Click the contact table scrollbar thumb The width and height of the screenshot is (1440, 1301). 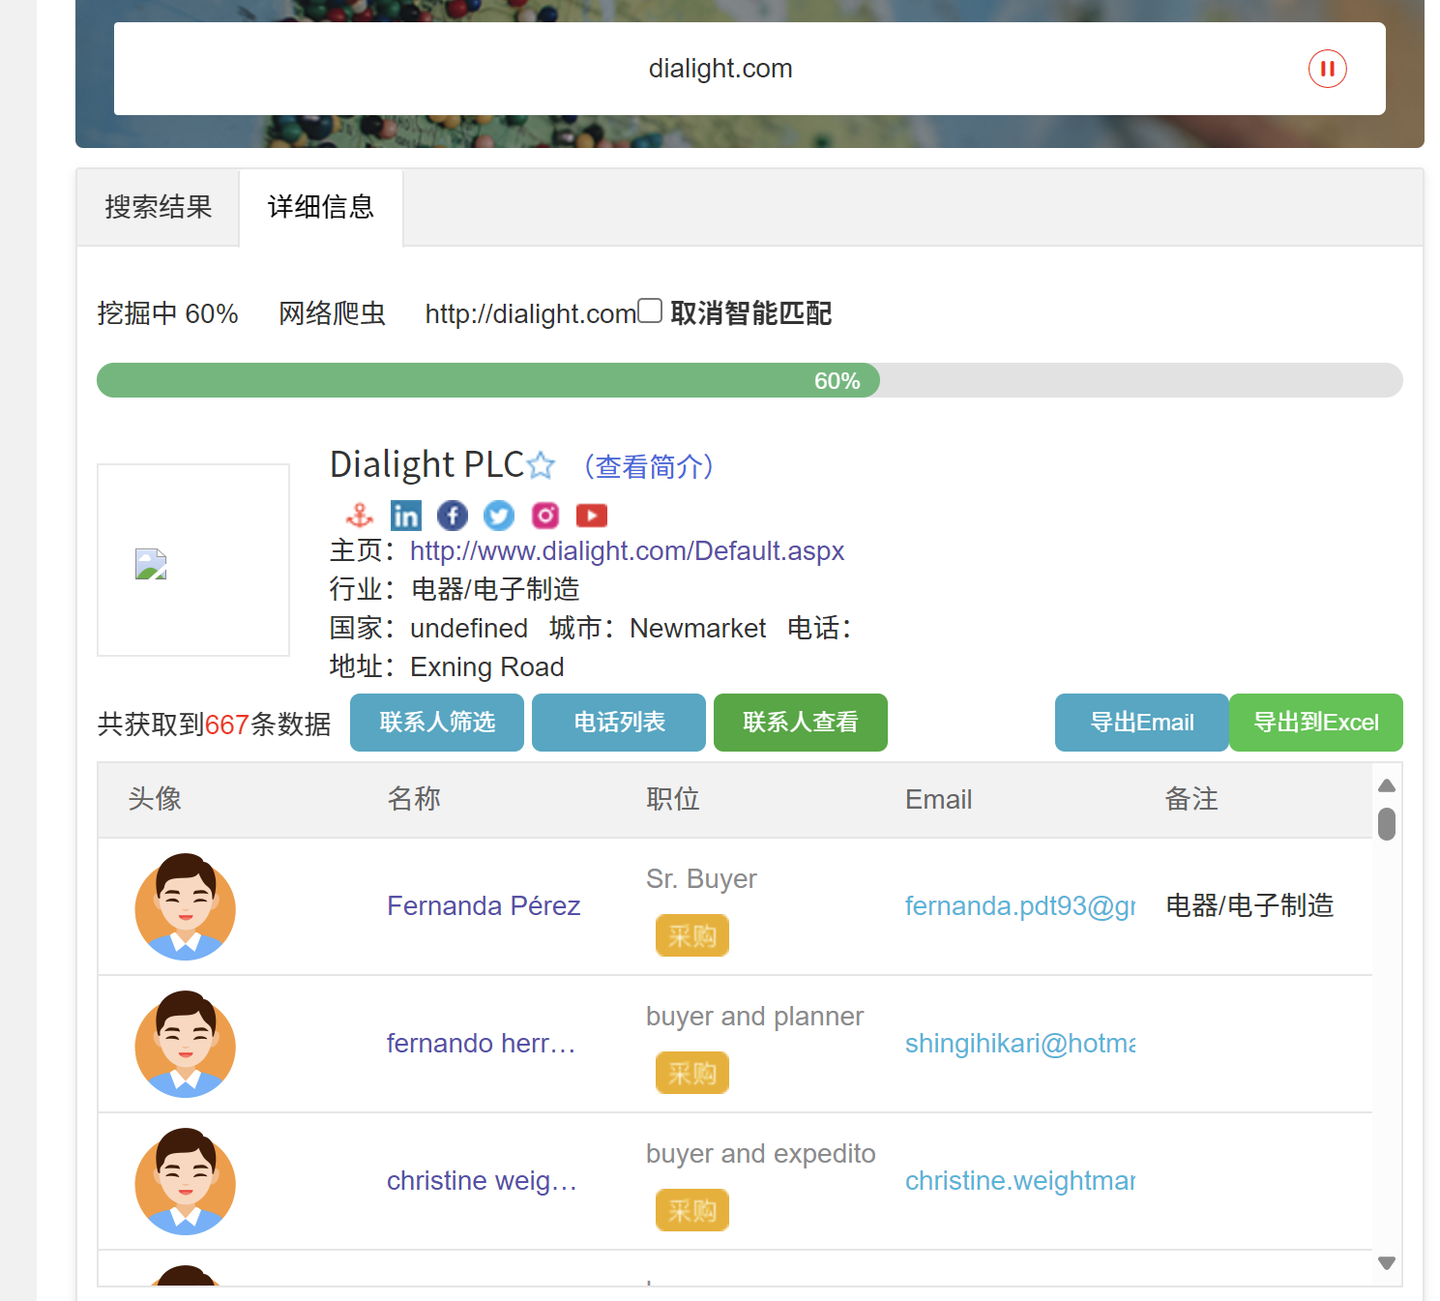pos(1386,824)
